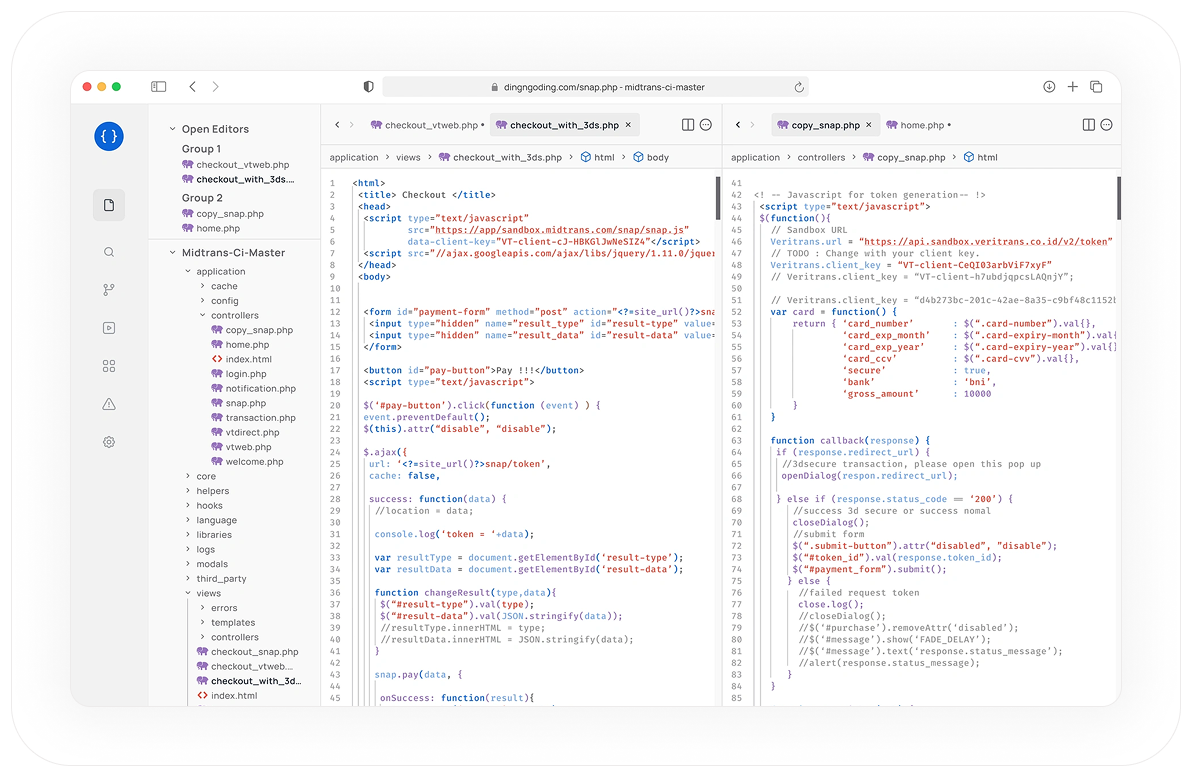Add a new browser tab
Image resolution: width=1192 pixels, height=777 pixels.
point(1073,87)
